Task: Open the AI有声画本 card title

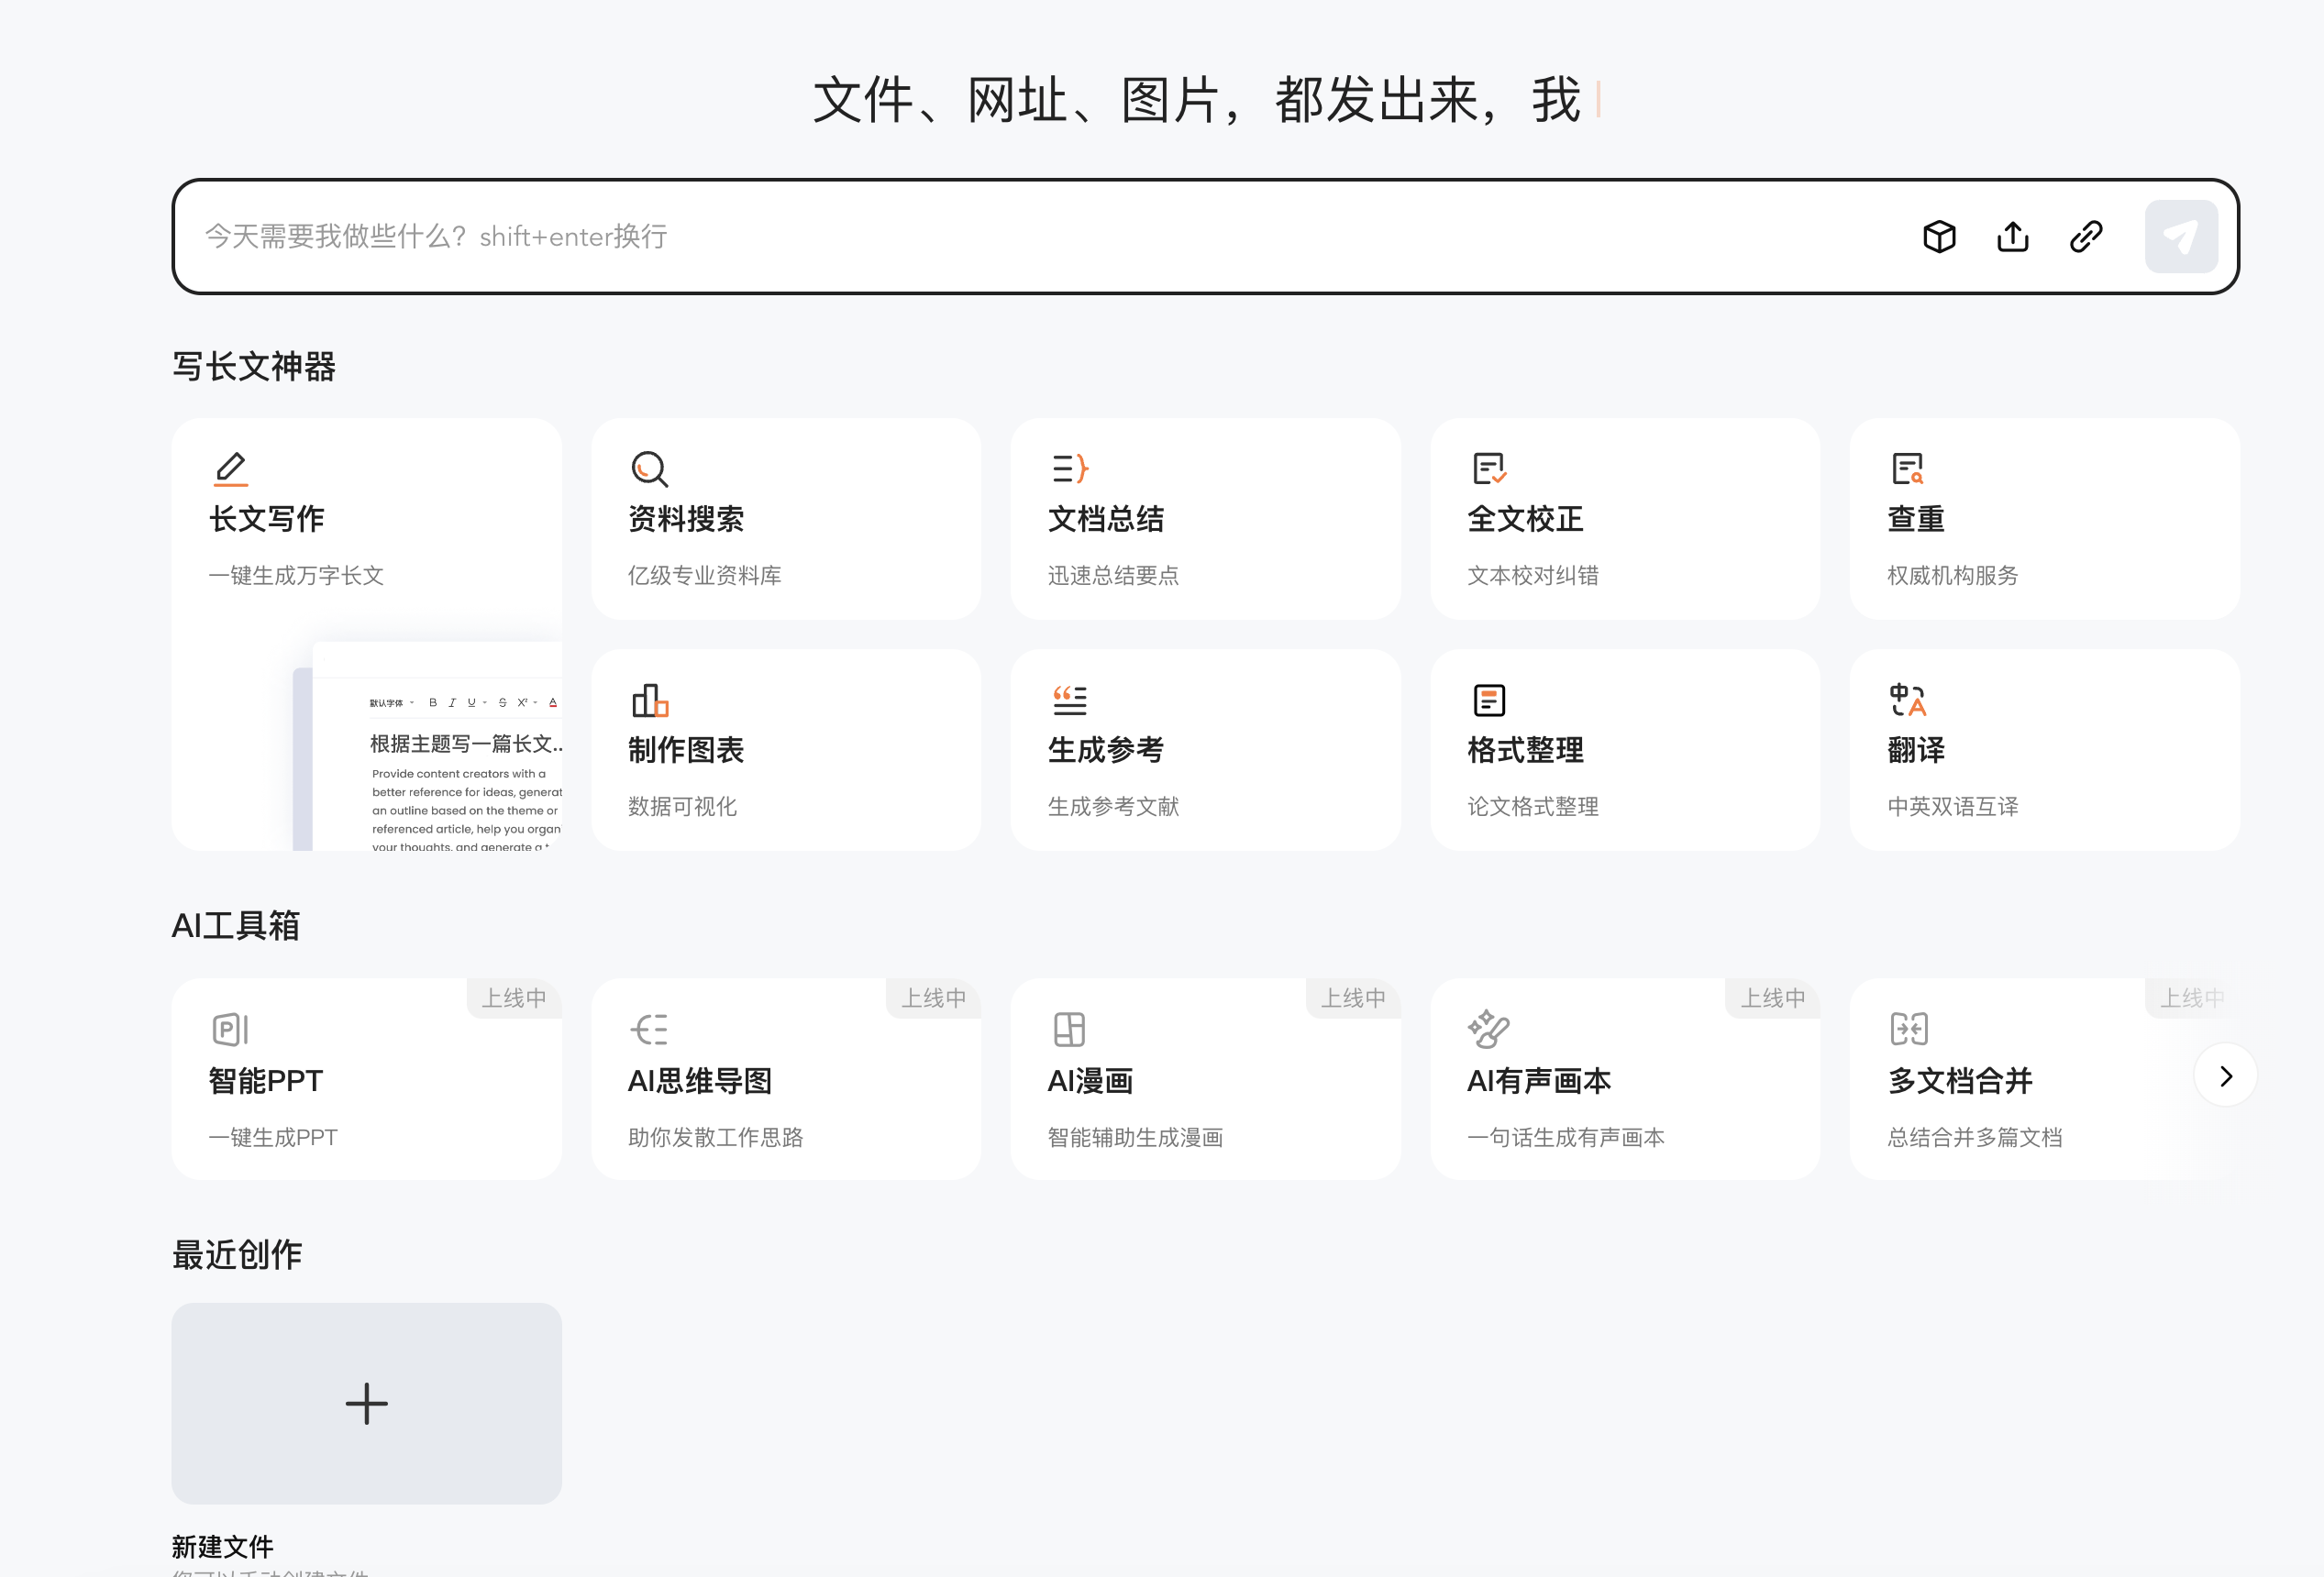Action: pyautogui.click(x=1539, y=1081)
